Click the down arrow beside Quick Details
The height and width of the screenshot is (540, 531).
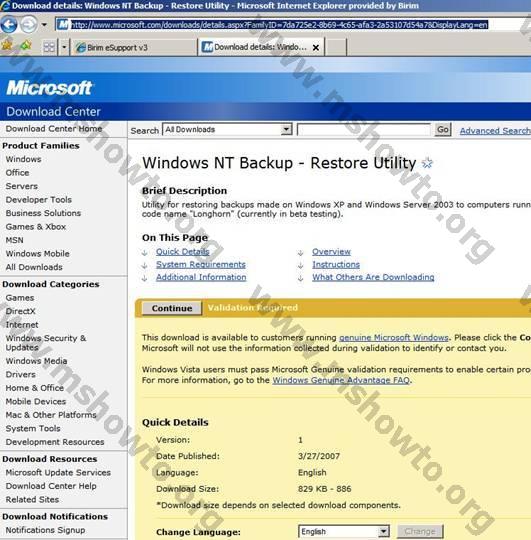pyautogui.click(x=145, y=252)
